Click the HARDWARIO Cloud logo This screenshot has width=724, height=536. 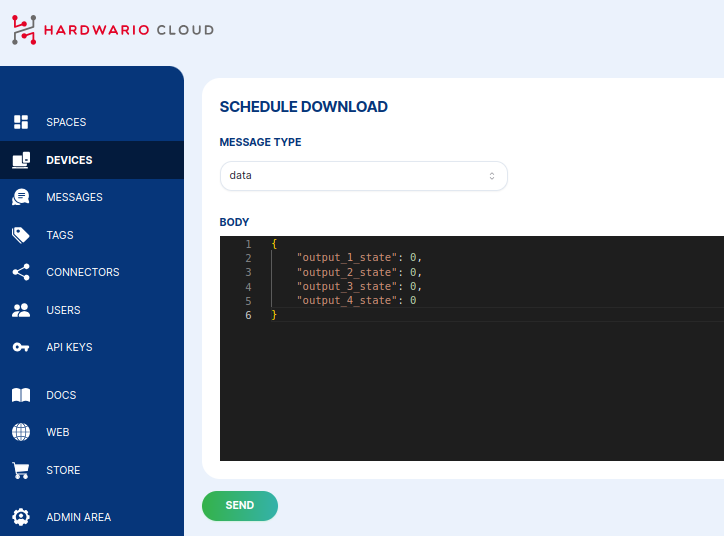pos(112,30)
